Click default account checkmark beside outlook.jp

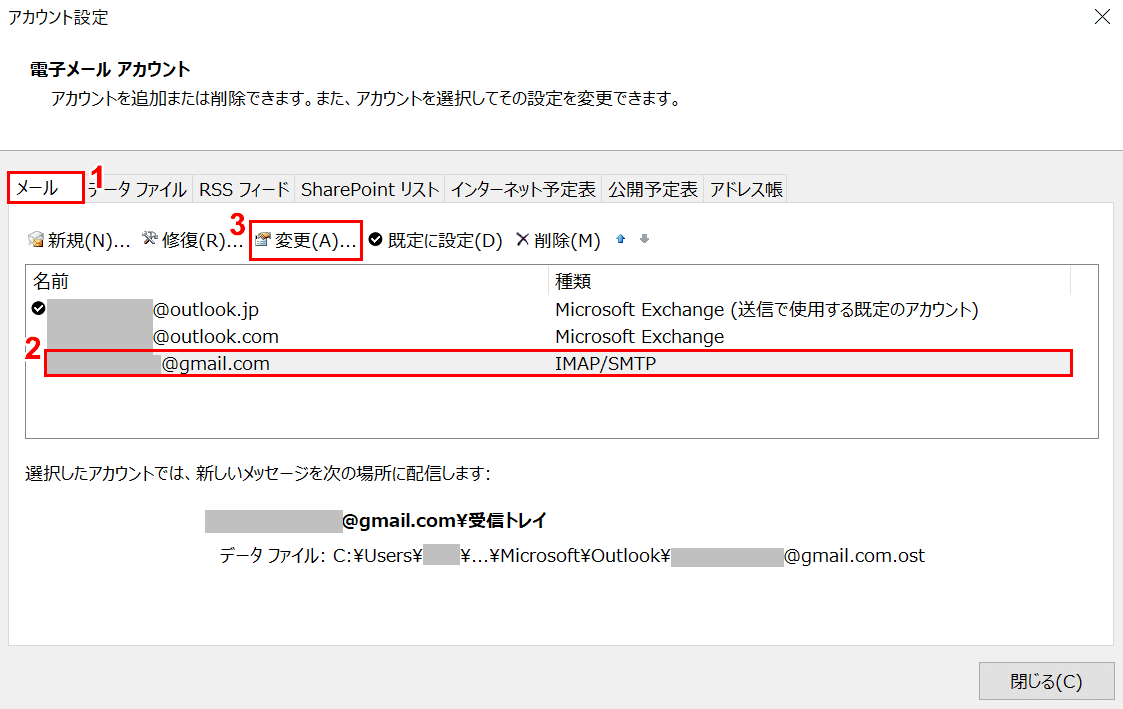[x=39, y=308]
